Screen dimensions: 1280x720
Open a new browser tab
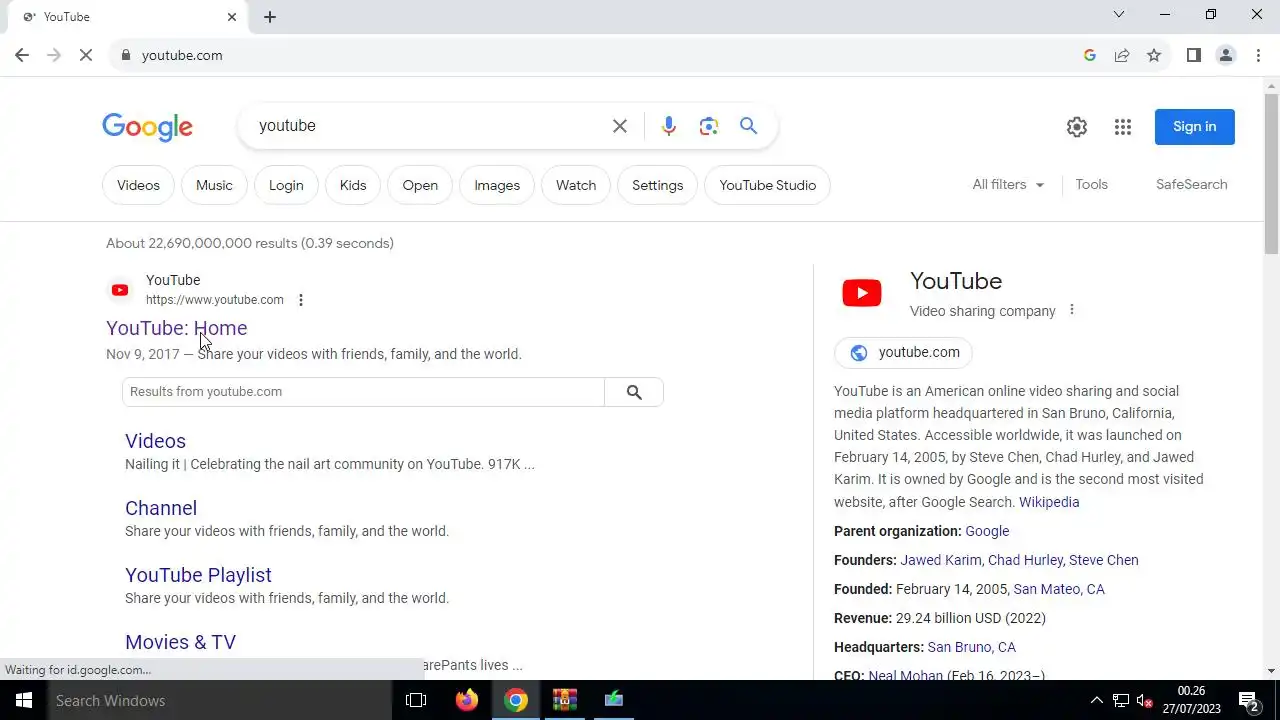point(270,16)
